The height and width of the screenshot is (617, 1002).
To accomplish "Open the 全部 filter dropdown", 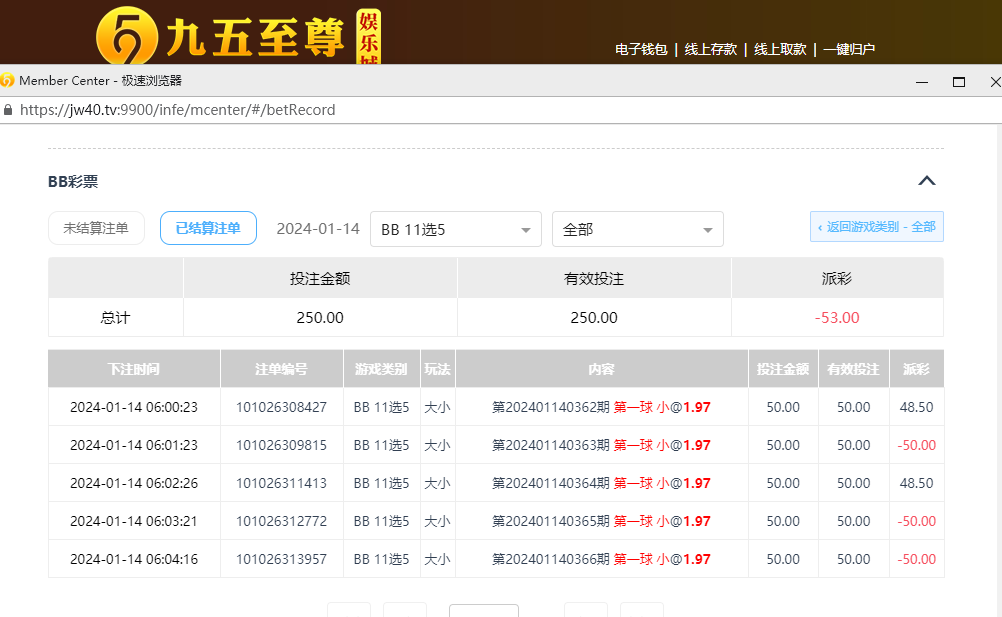I will [637, 229].
